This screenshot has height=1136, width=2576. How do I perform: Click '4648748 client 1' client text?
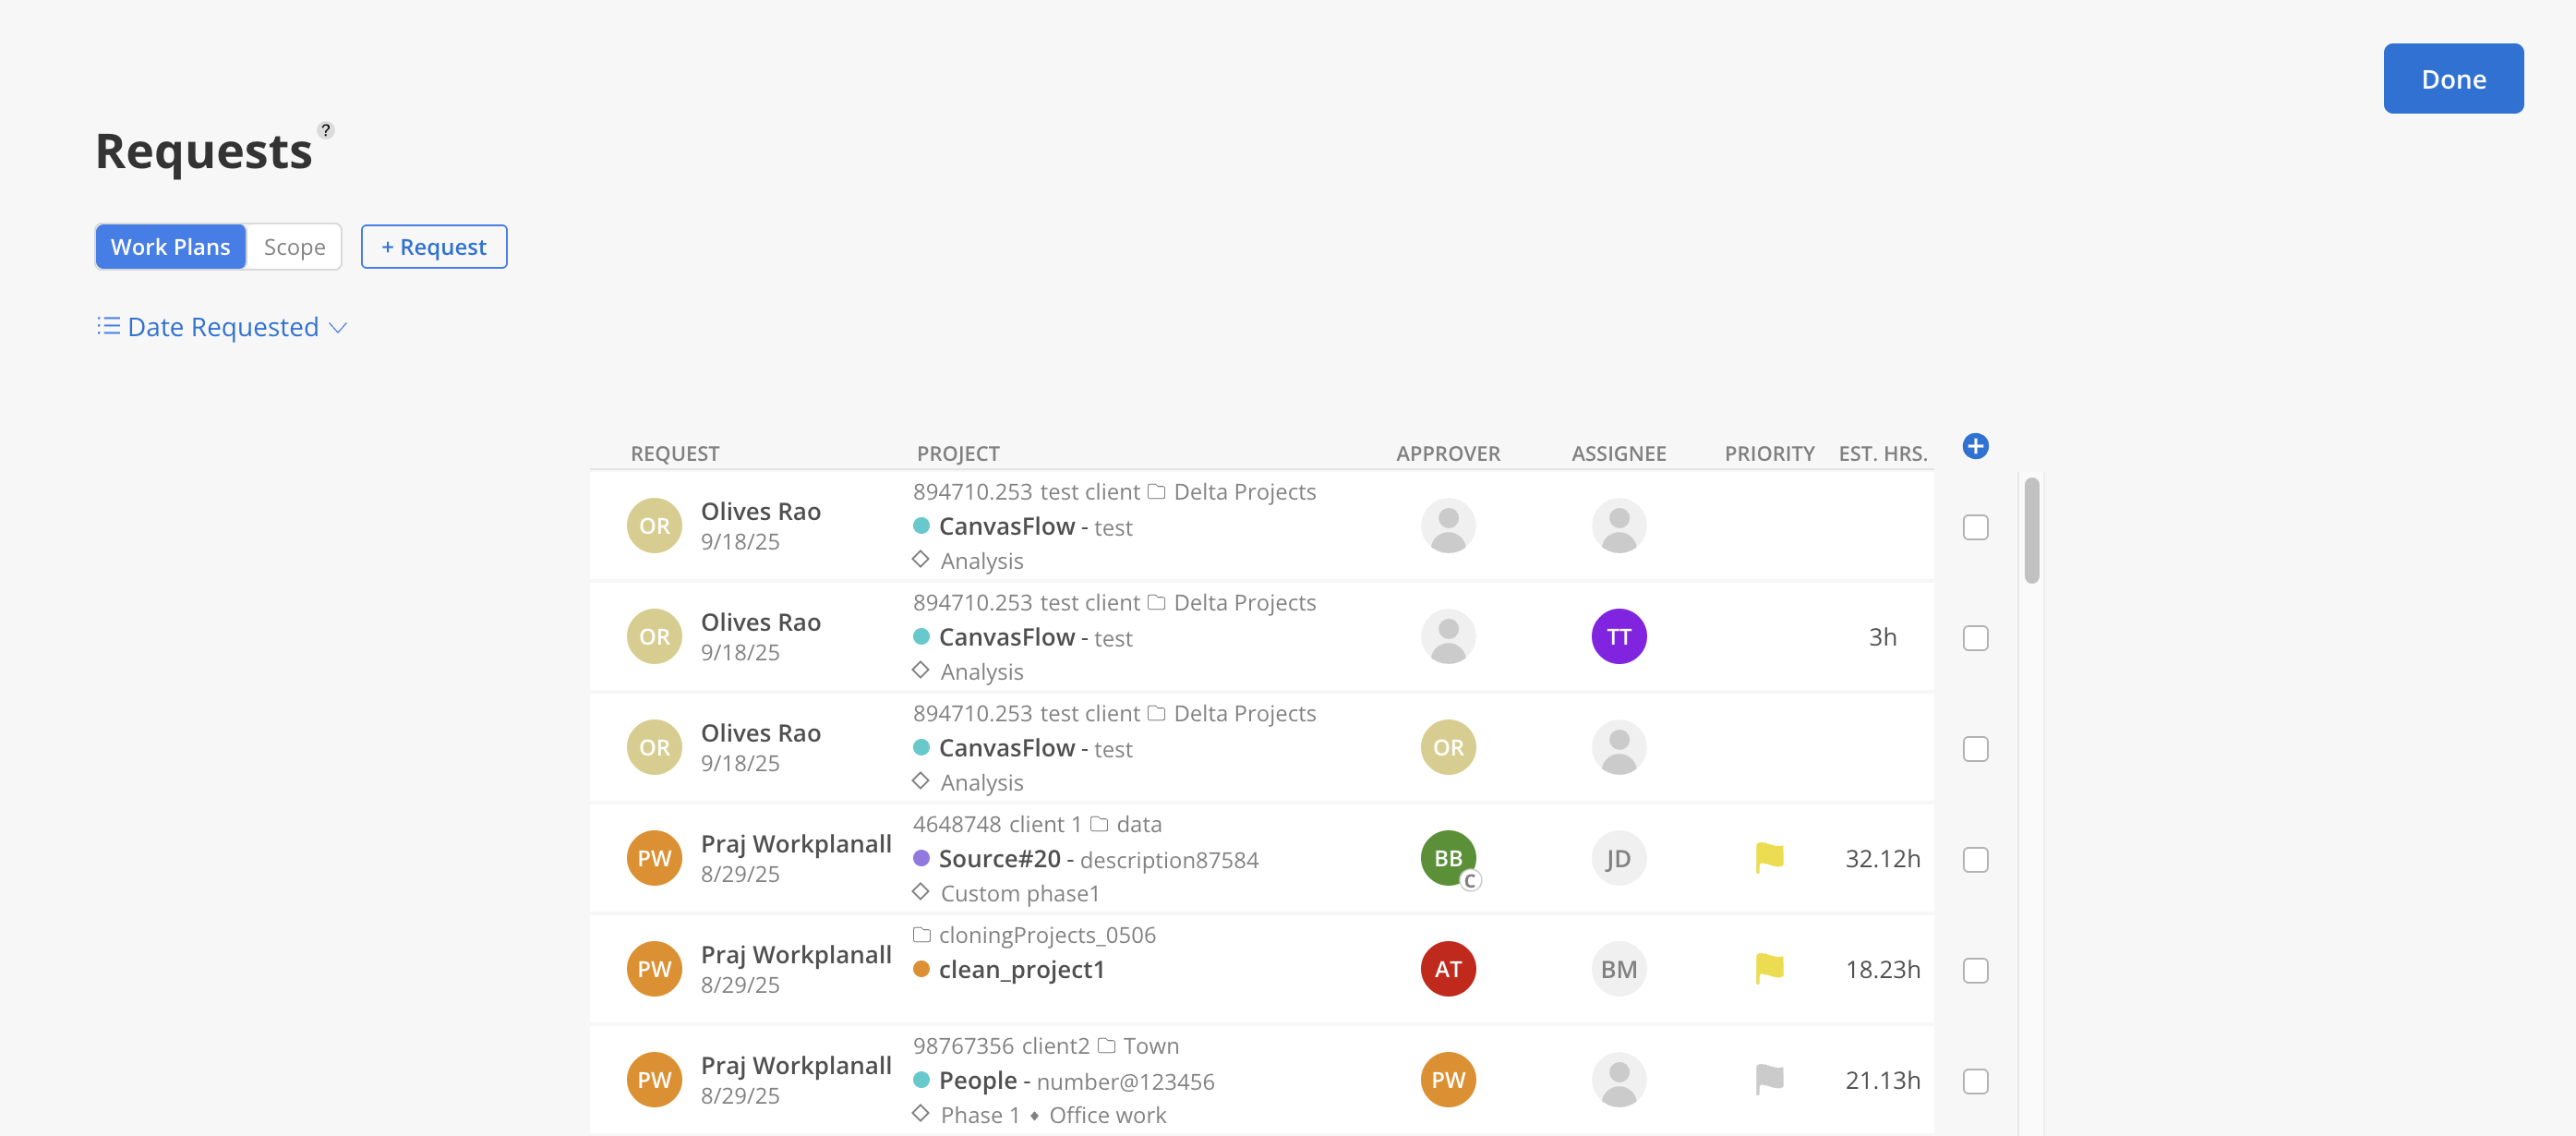click(996, 825)
